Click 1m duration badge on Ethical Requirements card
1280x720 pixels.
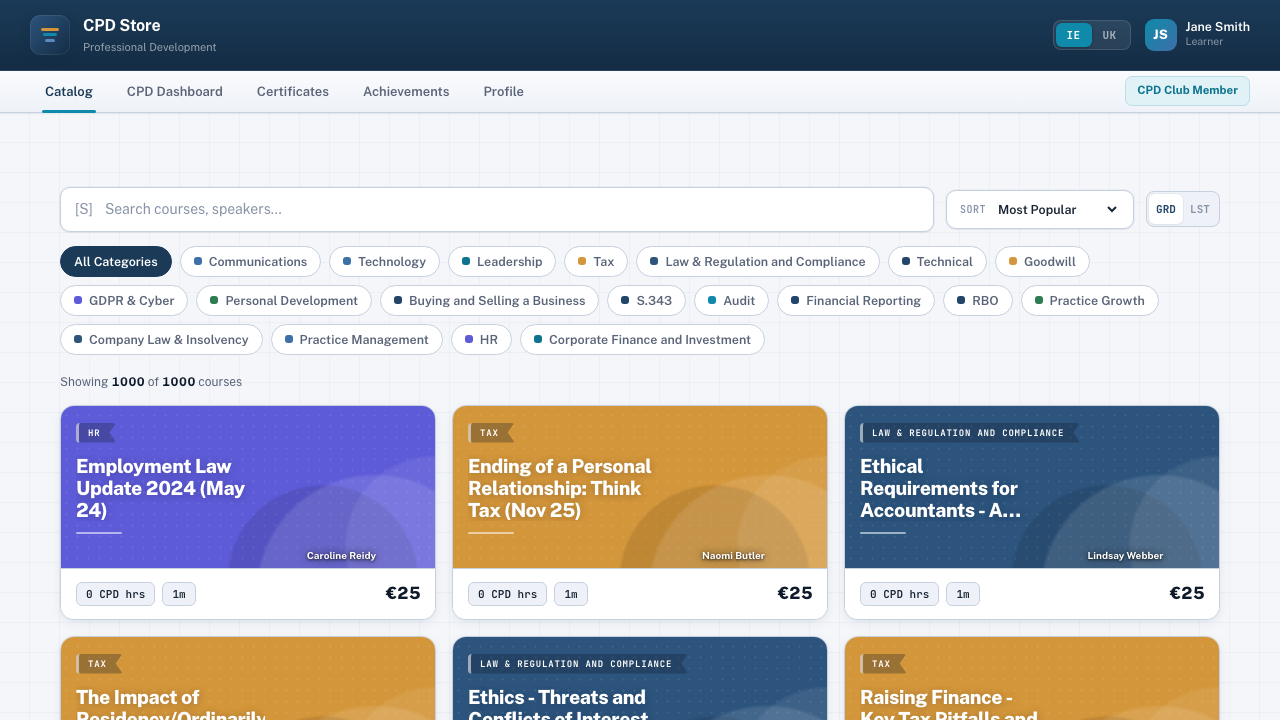tap(963, 594)
